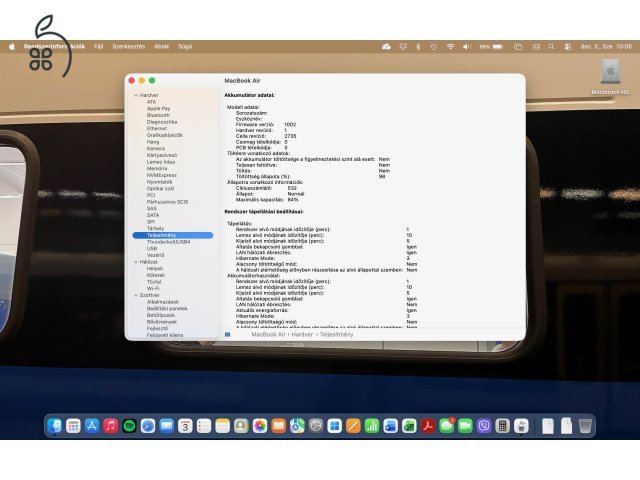Click Hardver in the bottom path bar

pyautogui.click(x=302, y=334)
